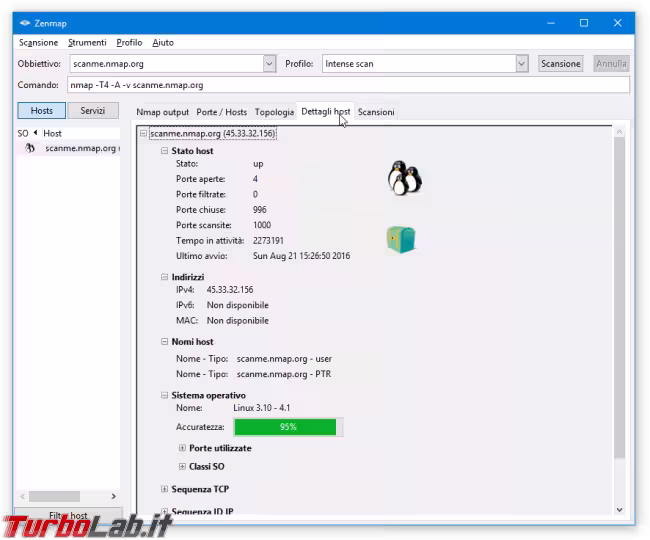650x540 pixels.
Task: Click the green safe vulnerability icon
Action: 401,240
